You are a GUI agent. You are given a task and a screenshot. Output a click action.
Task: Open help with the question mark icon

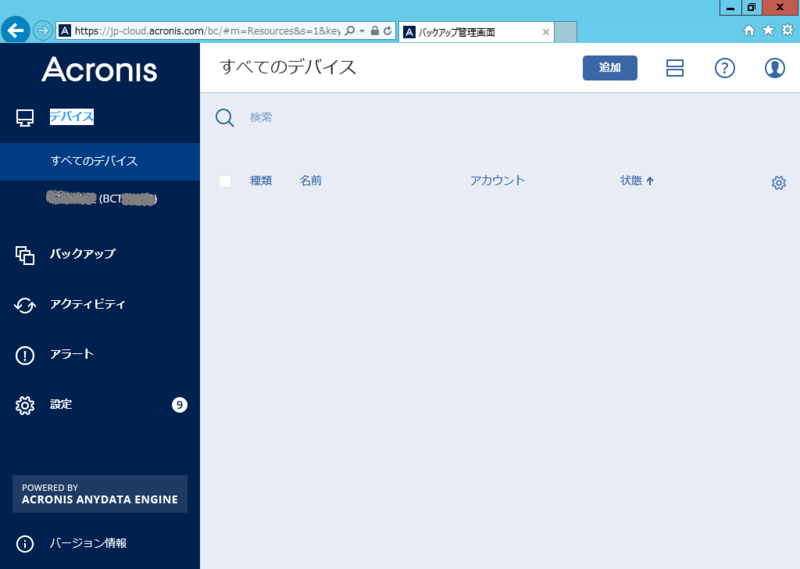[x=724, y=68]
